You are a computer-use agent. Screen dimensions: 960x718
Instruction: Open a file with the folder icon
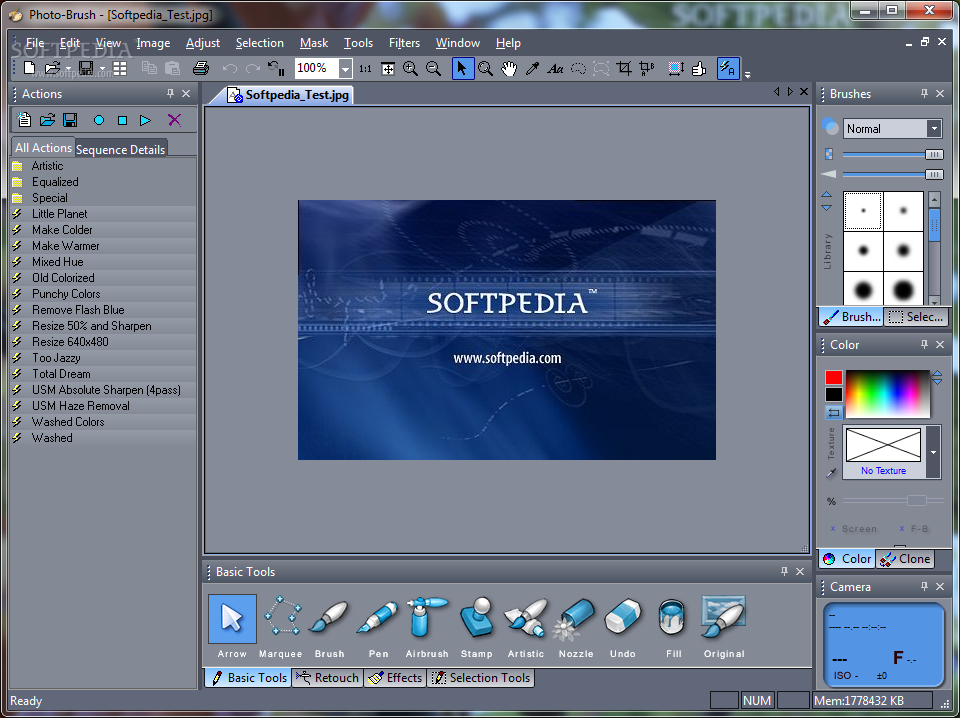52,68
